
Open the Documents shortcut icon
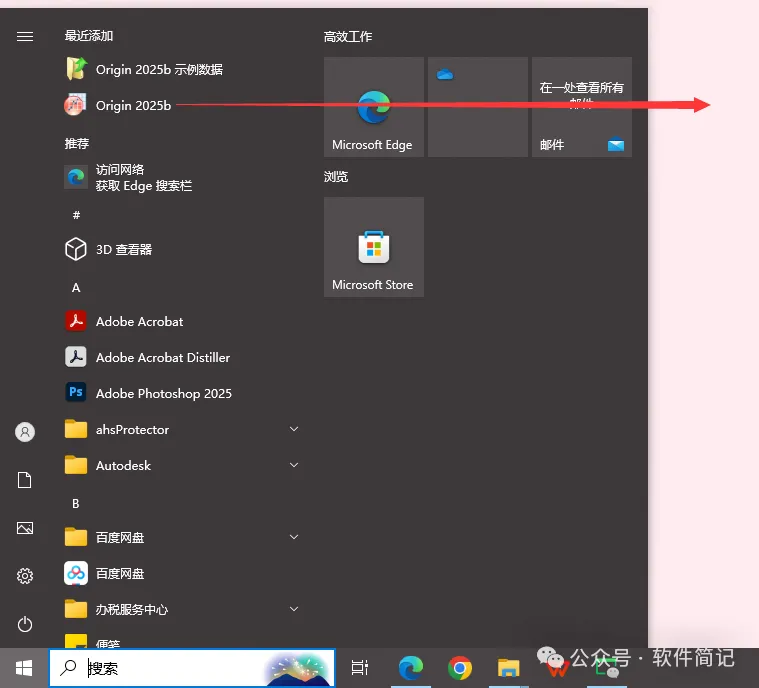click(25, 480)
